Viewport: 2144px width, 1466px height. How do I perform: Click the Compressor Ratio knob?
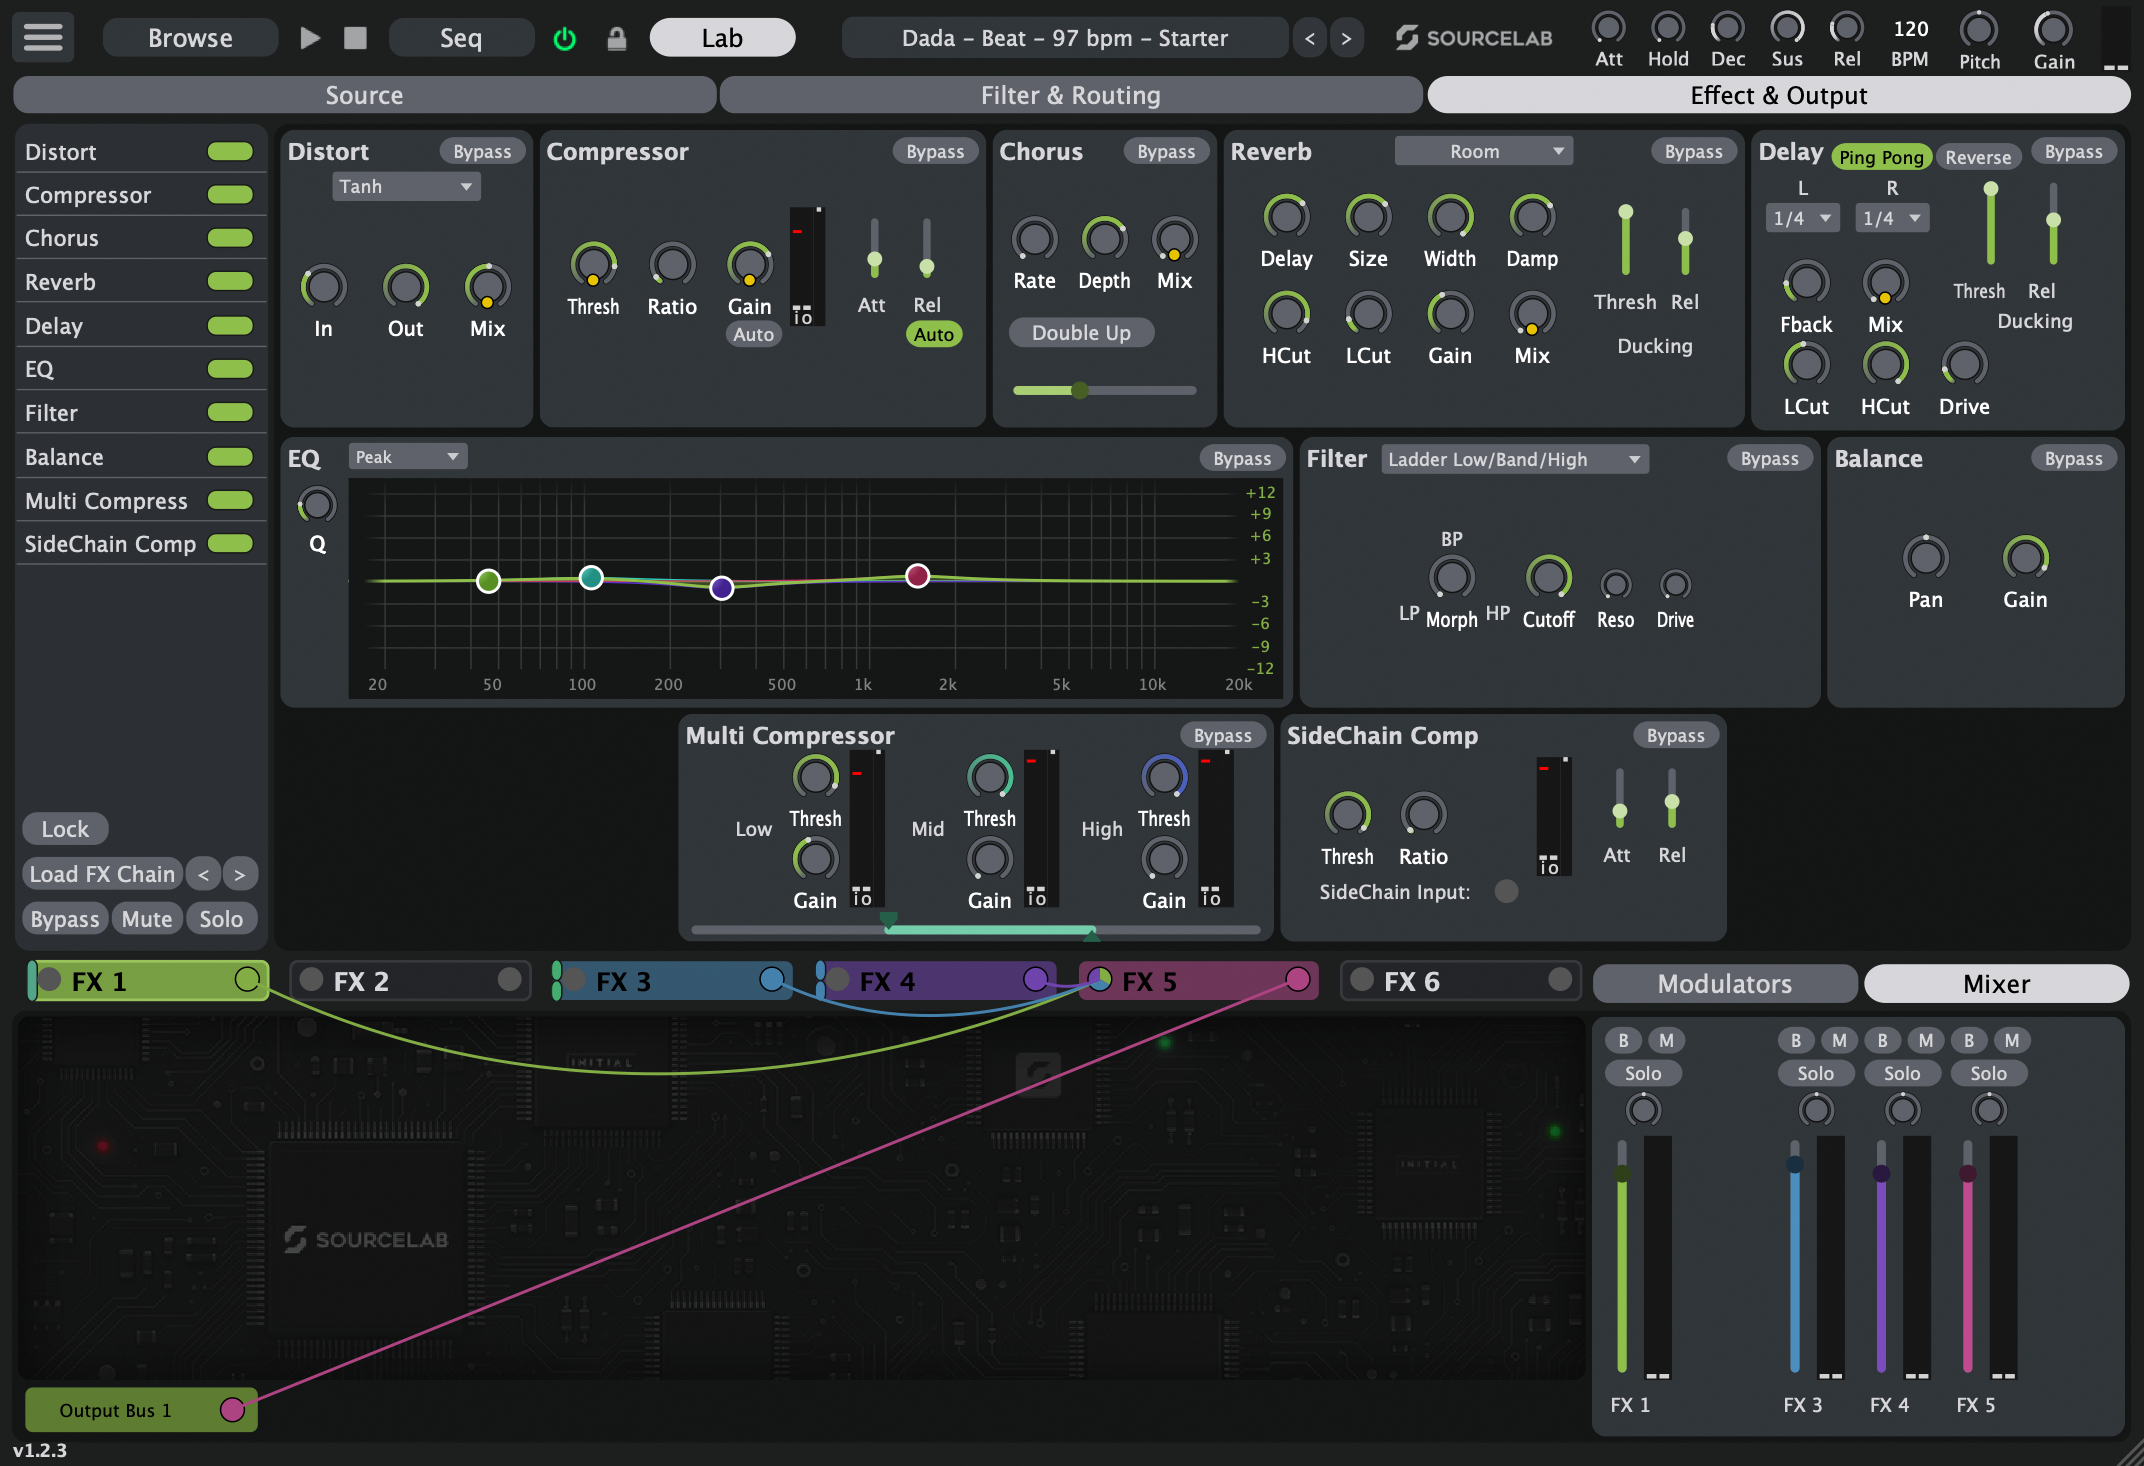[x=672, y=265]
